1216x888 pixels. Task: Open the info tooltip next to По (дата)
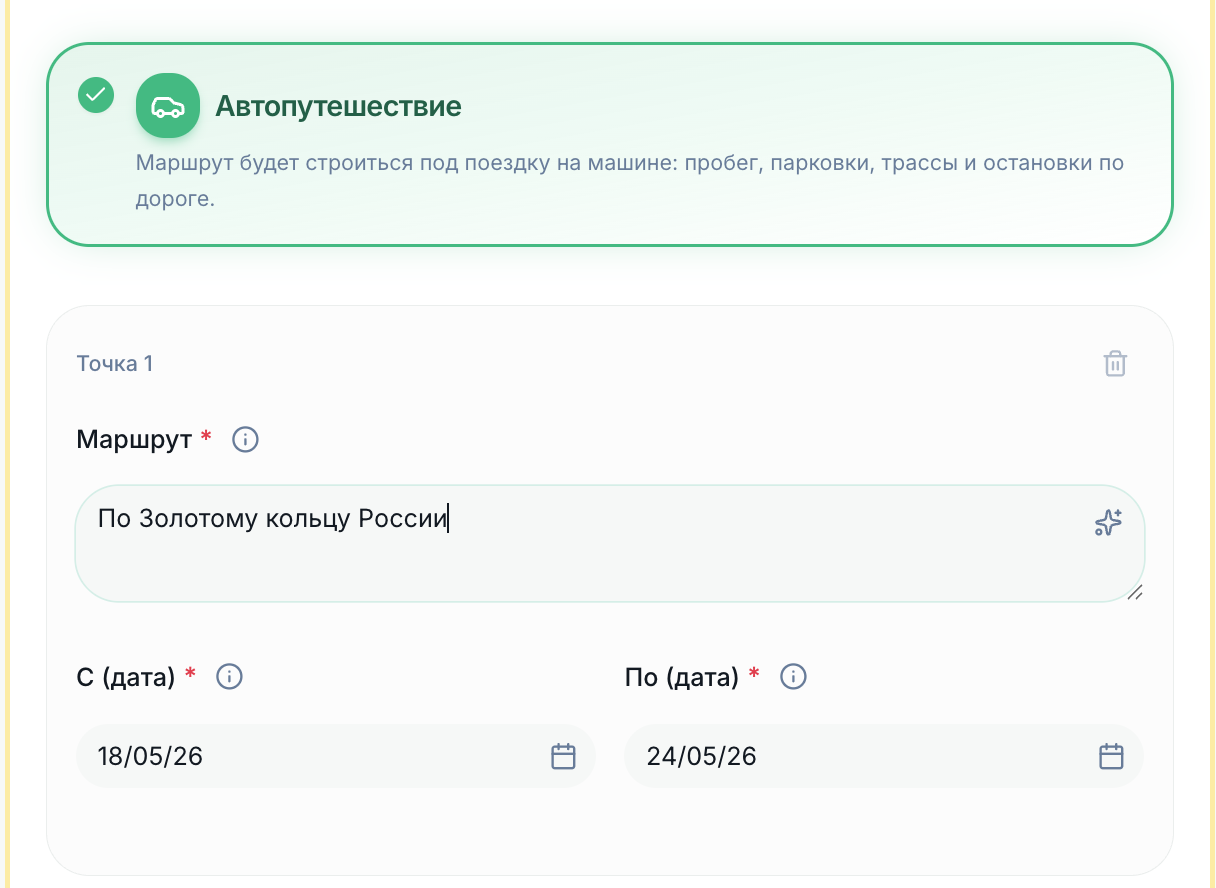[793, 677]
